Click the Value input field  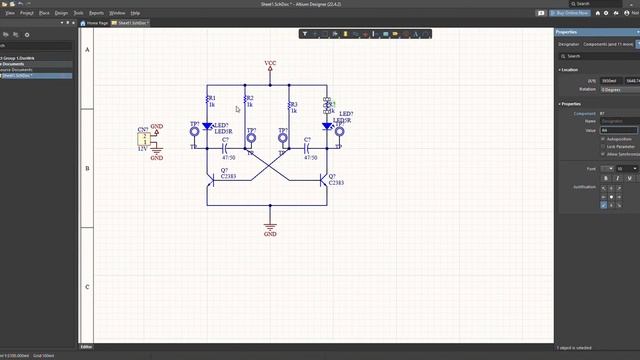(x=619, y=130)
